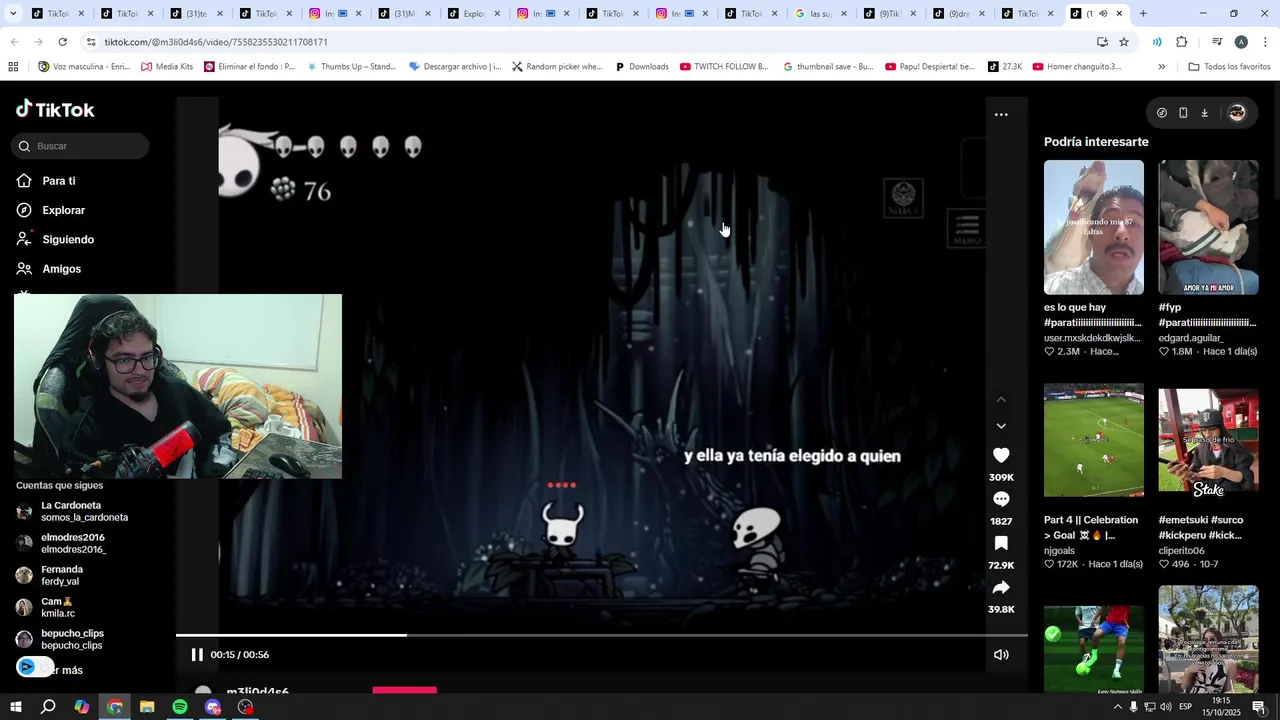Open File Explorer from the taskbar
Screen dimensions: 1280x720
coord(147,707)
